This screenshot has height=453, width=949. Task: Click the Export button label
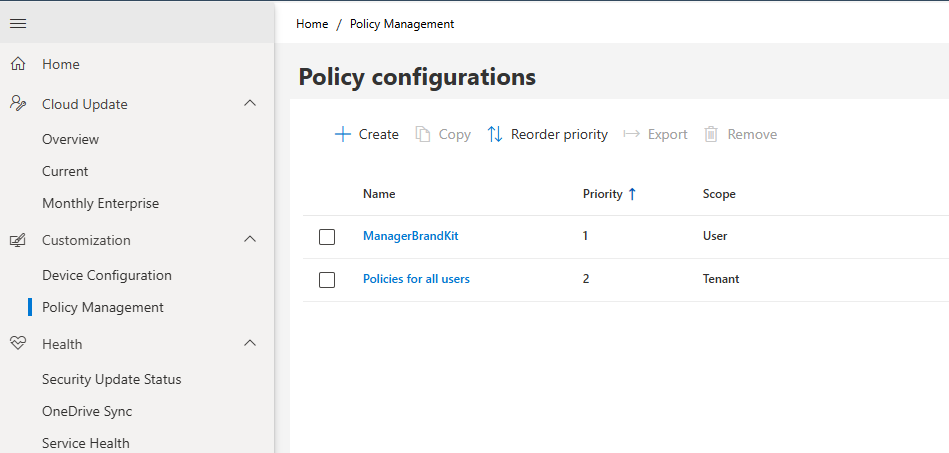668,134
